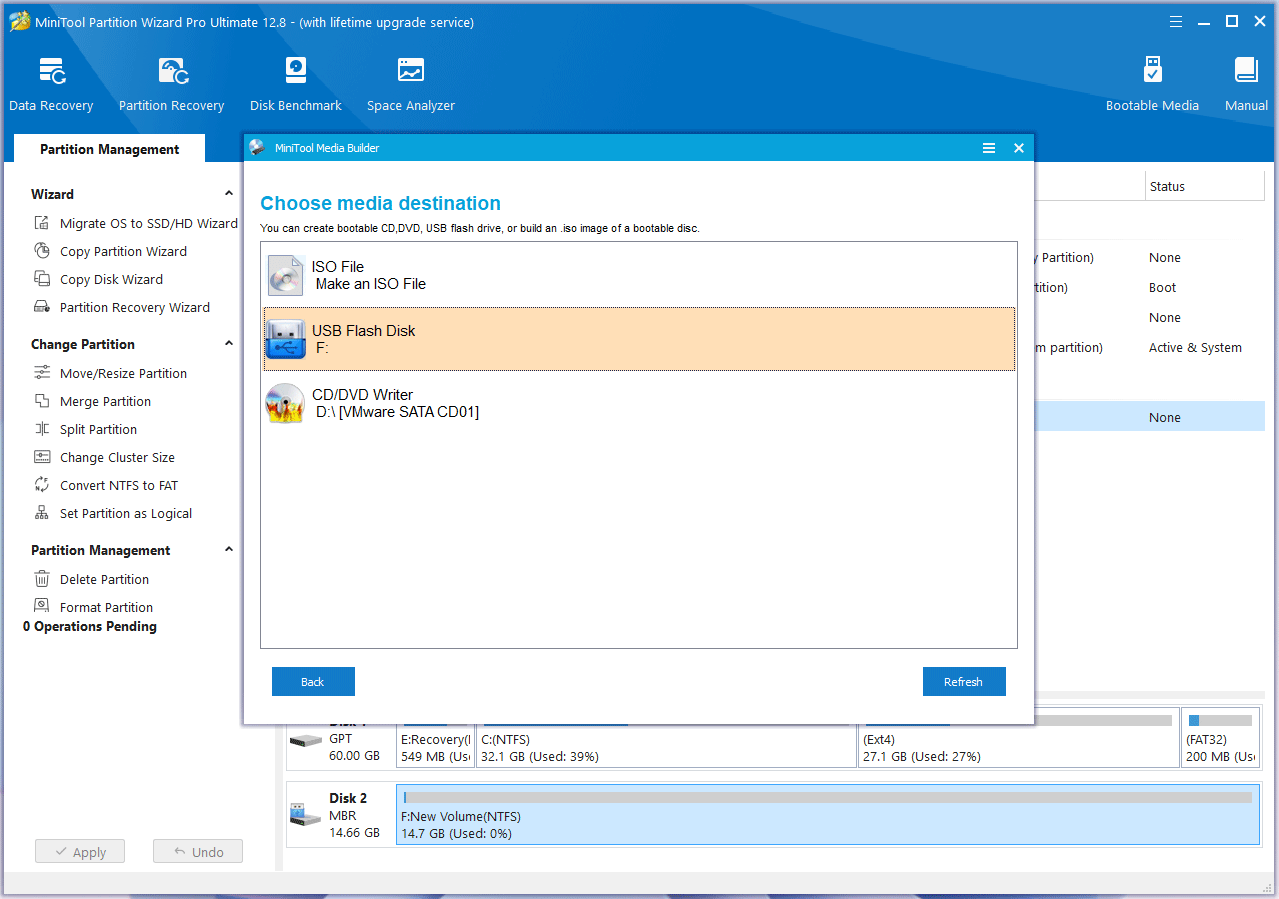The height and width of the screenshot is (899, 1279).
Task: Collapse the Wizard section
Action: 228,194
